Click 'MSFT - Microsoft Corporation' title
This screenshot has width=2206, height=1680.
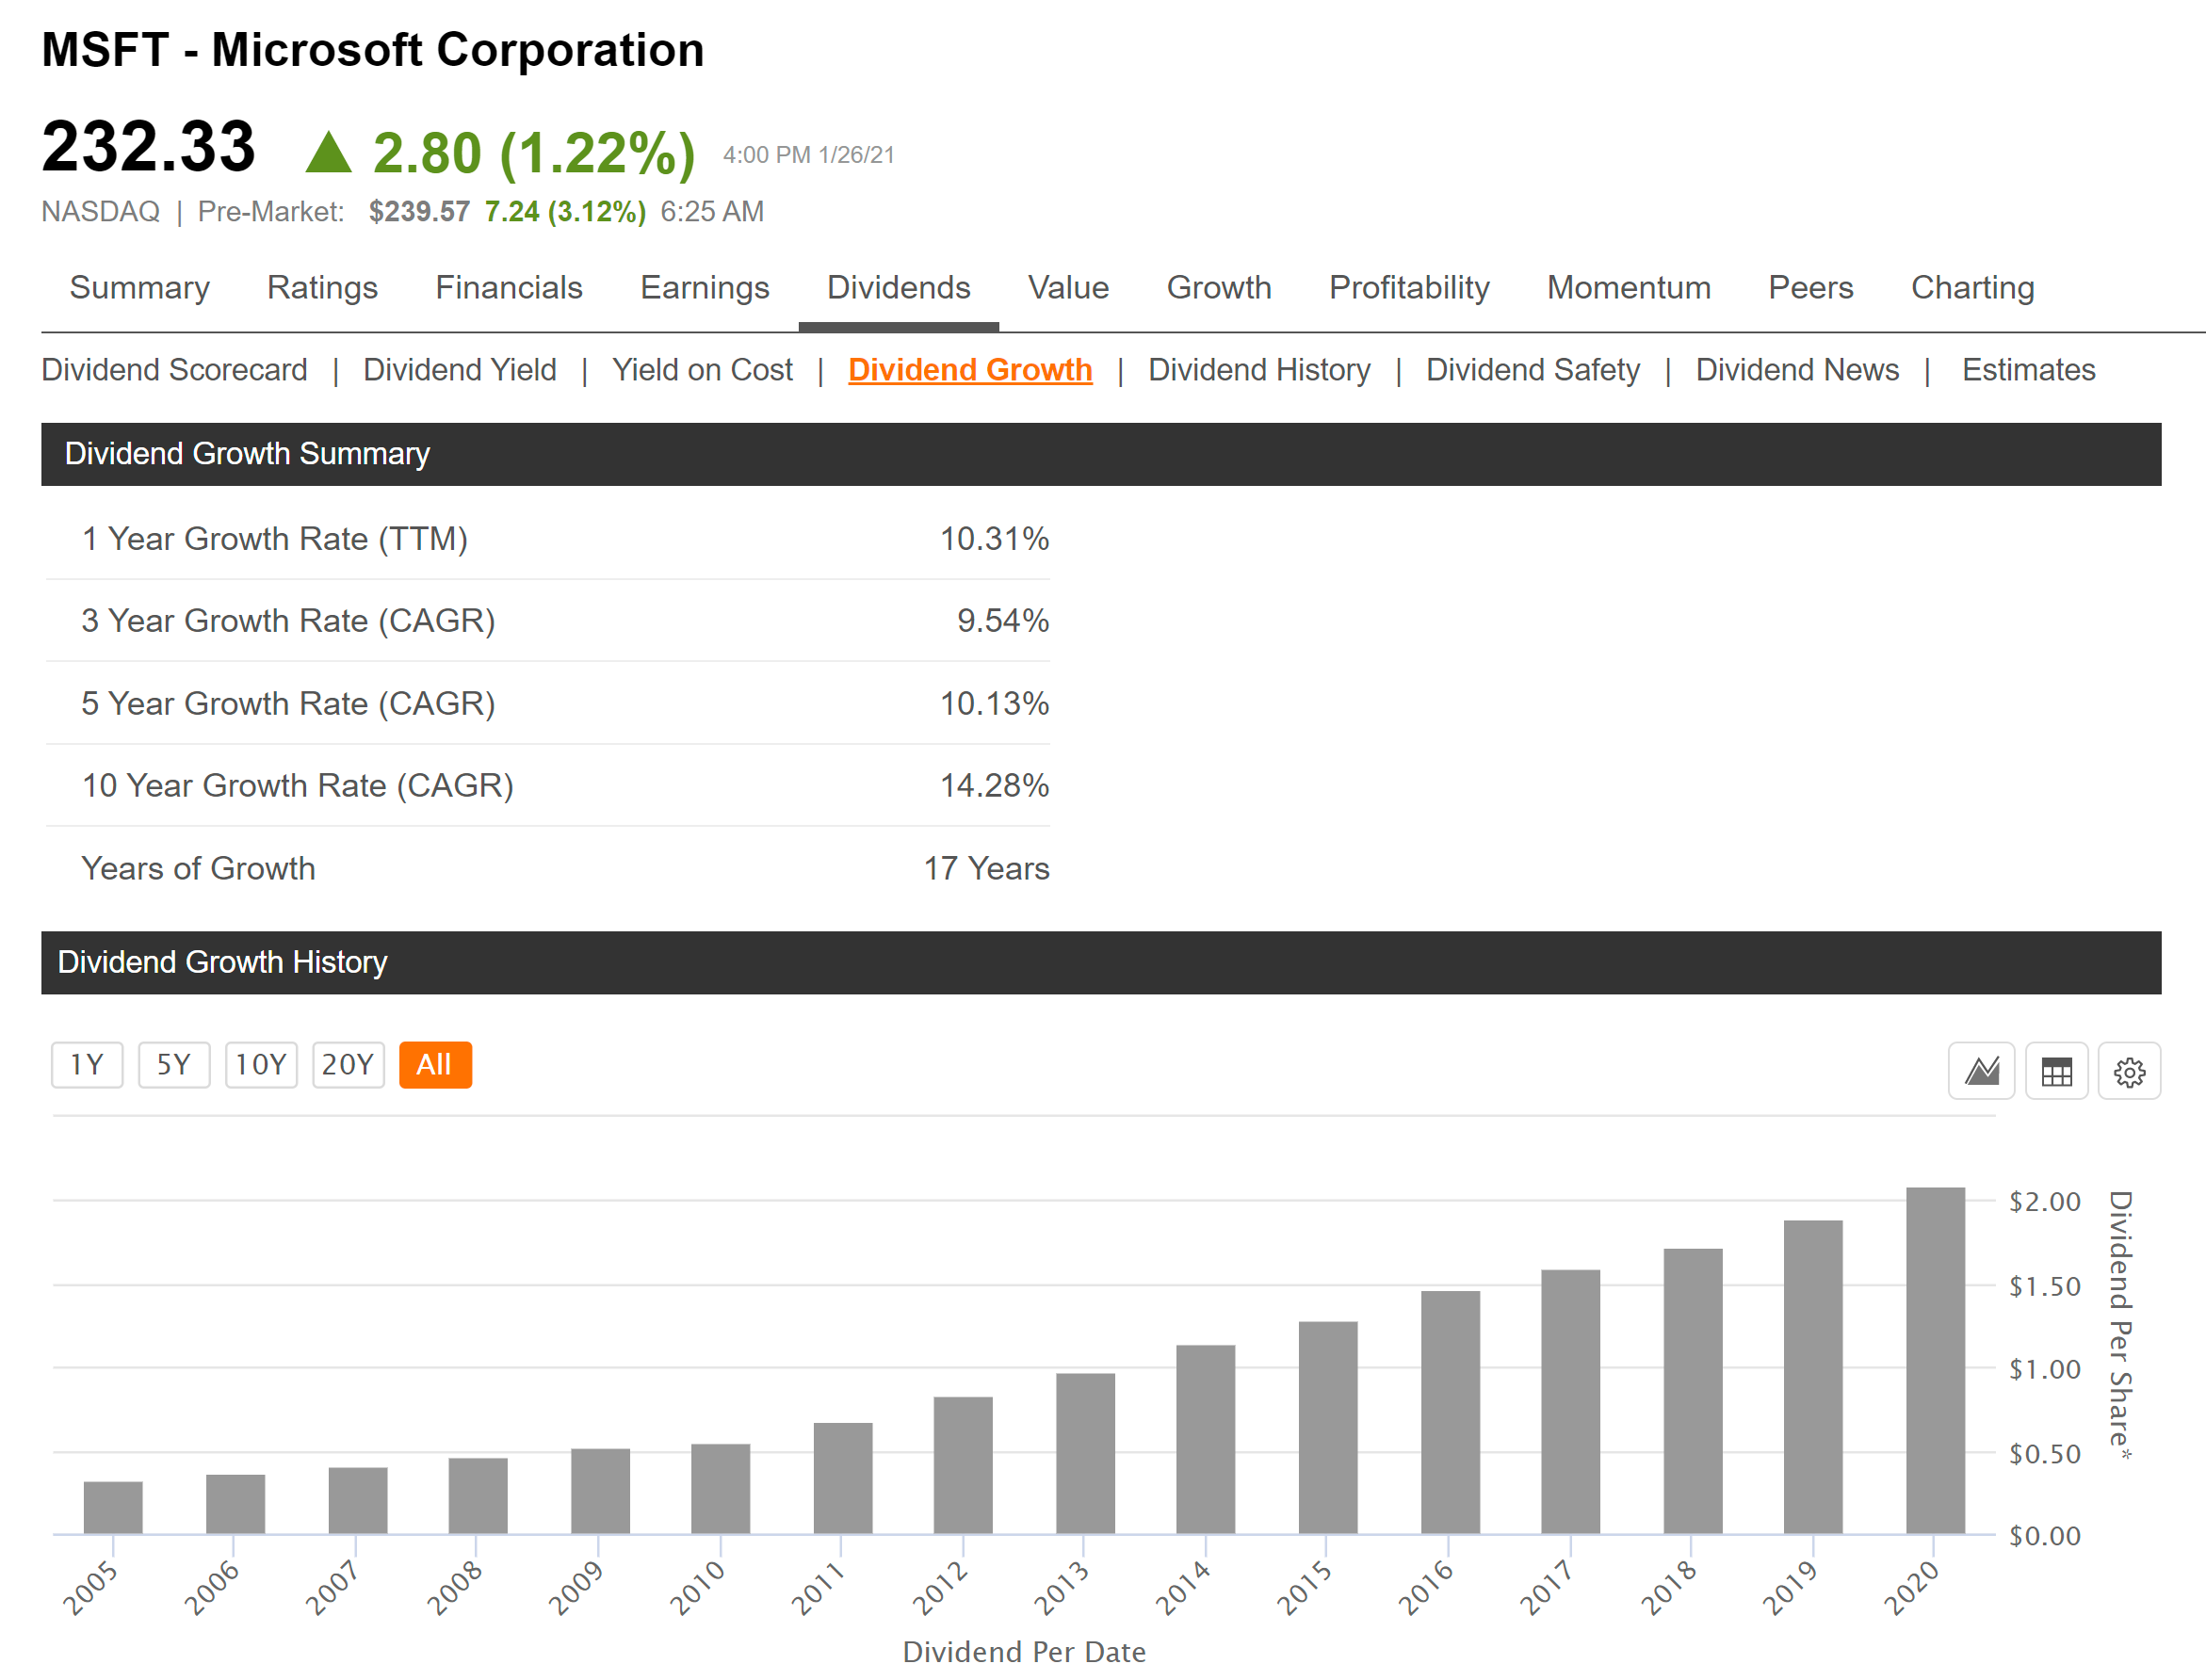coord(373,50)
